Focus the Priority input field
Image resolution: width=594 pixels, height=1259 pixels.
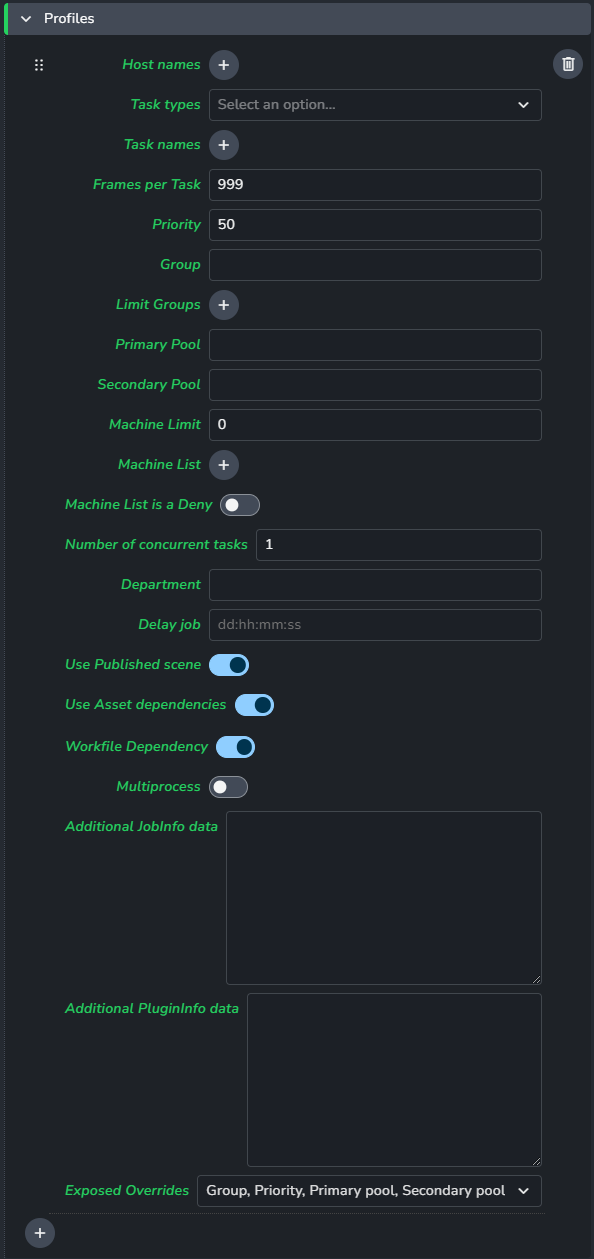(375, 225)
